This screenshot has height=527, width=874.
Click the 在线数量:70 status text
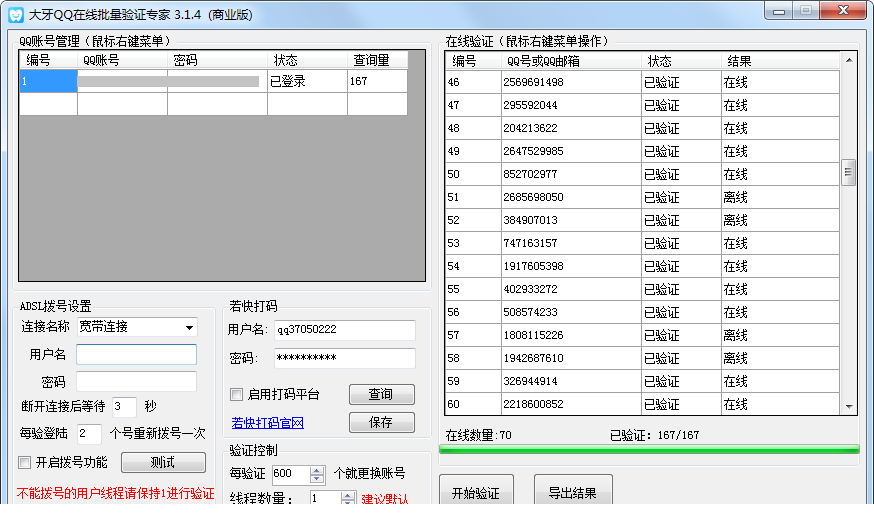(478, 435)
